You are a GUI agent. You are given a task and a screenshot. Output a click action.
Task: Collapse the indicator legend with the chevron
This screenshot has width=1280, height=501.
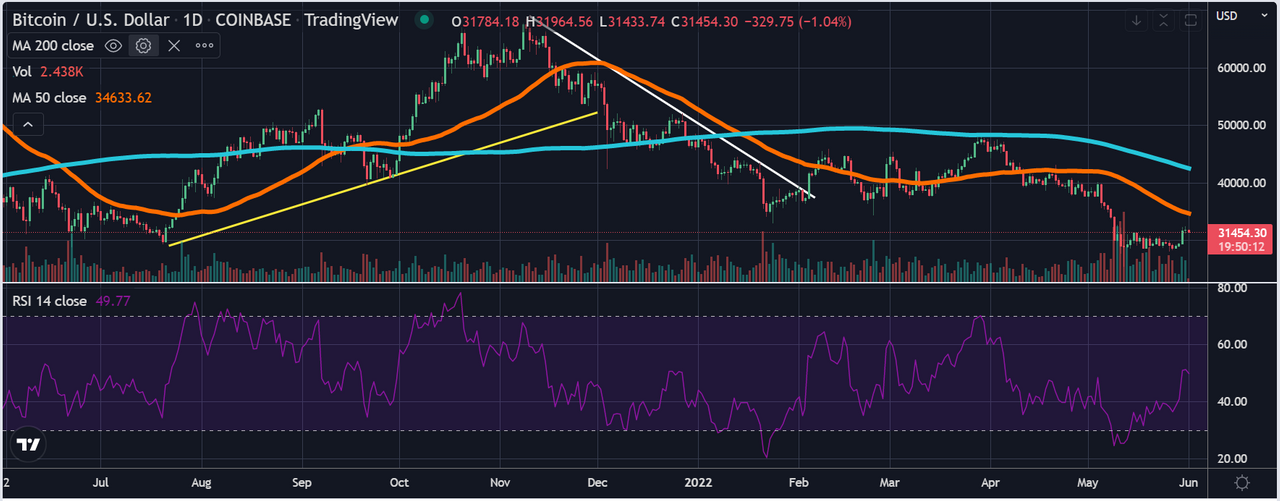[x=28, y=124]
